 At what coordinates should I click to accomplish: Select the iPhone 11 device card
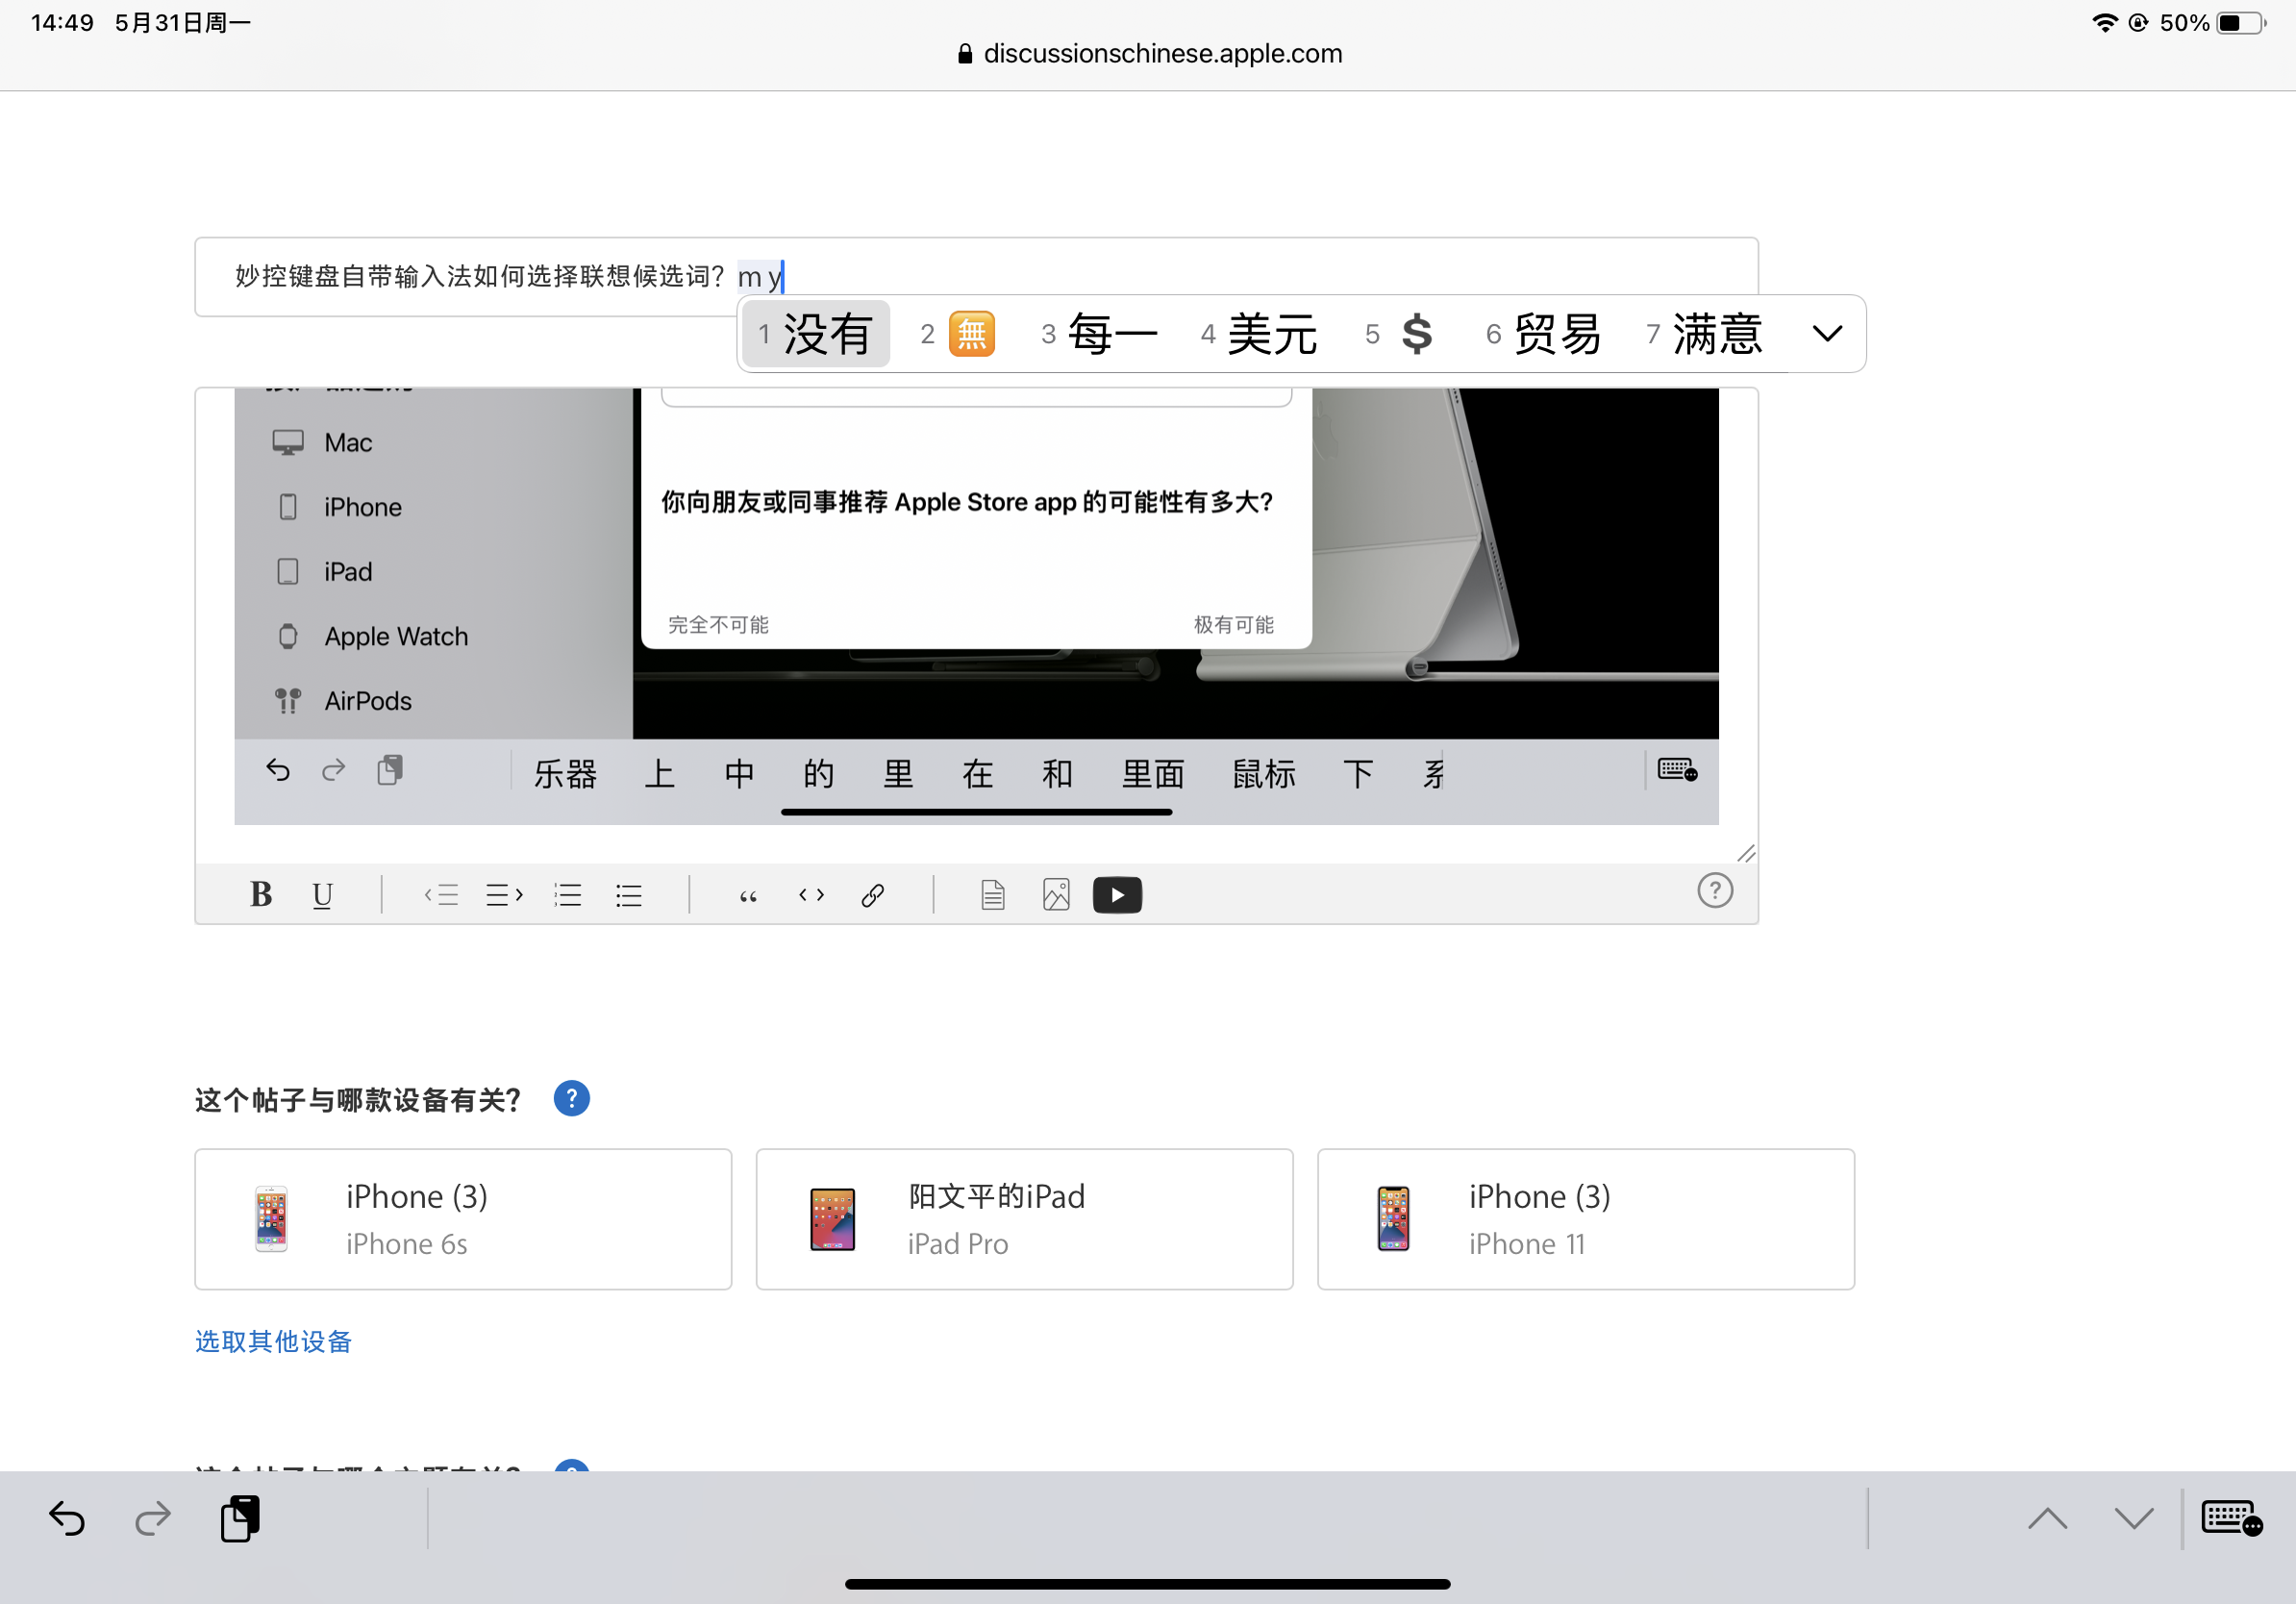pyautogui.click(x=1585, y=1219)
